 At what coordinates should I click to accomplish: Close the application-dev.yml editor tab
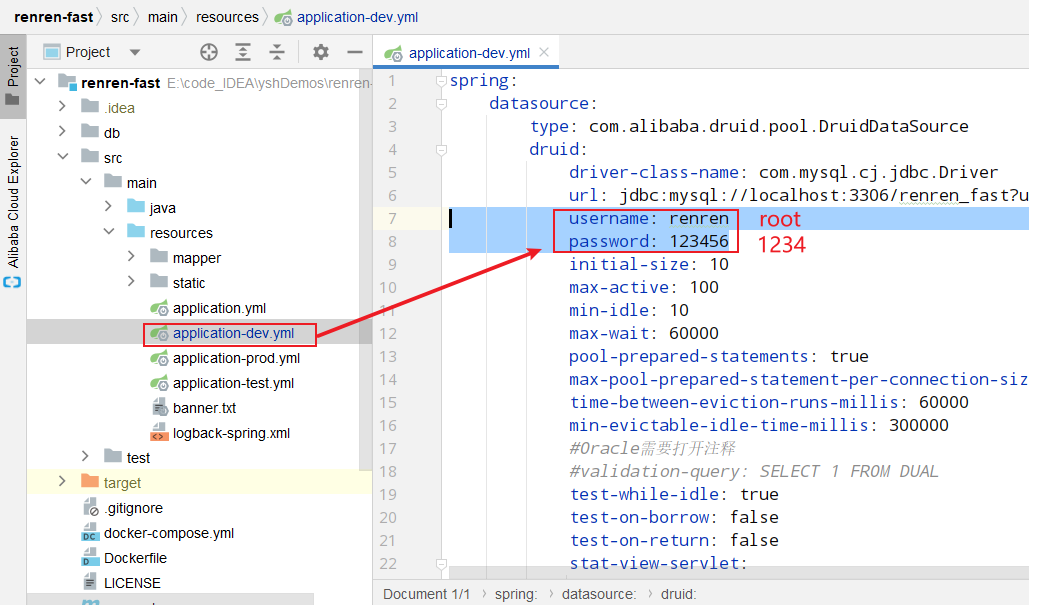pos(544,52)
